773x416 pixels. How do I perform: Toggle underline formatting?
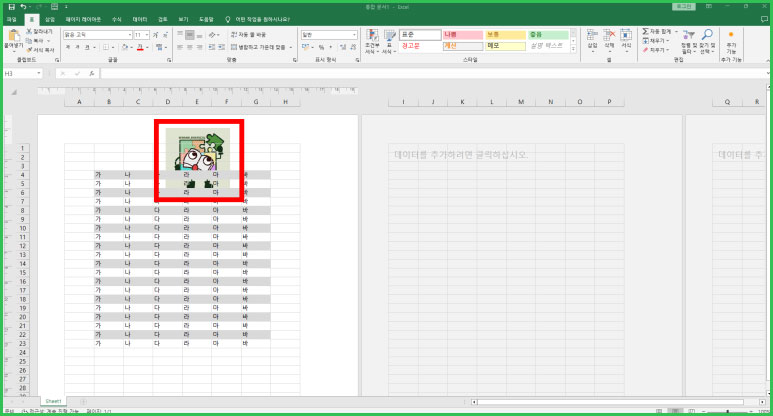coord(87,47)
